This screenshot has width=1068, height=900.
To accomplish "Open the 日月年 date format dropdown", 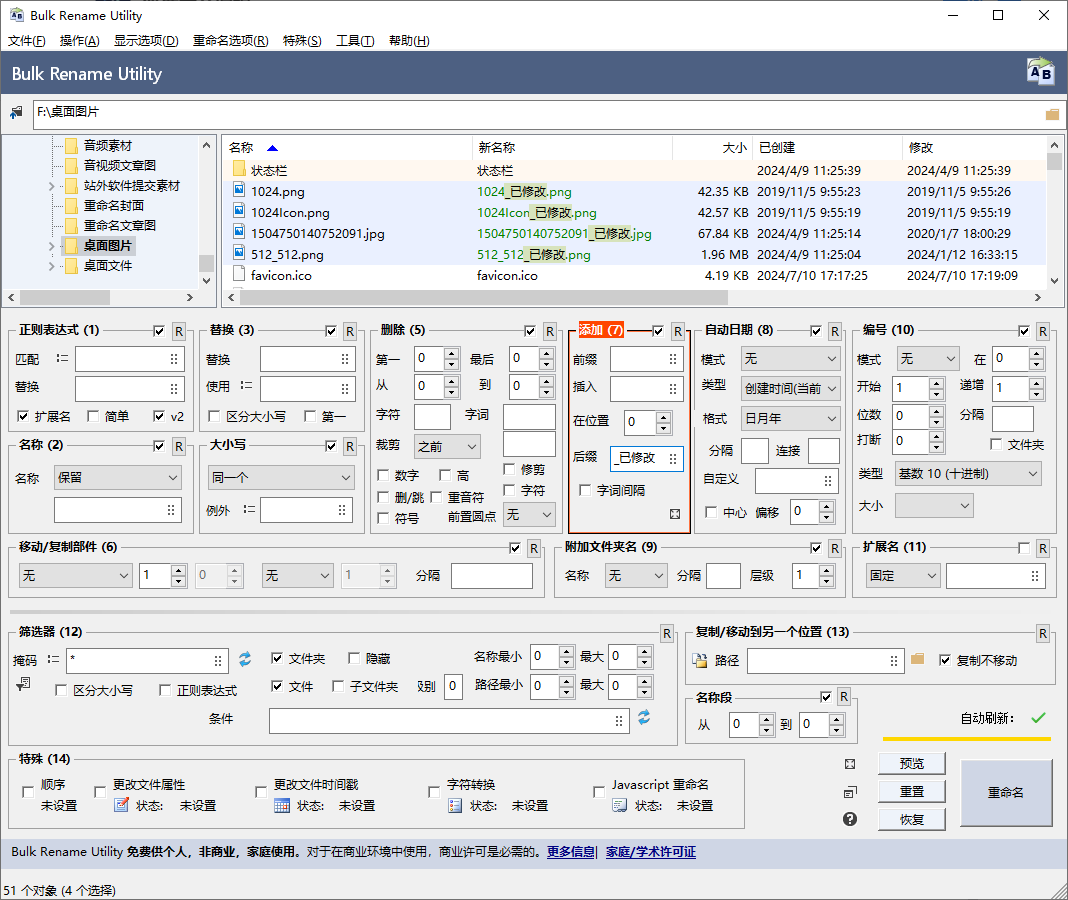I will tap(790, 419).
